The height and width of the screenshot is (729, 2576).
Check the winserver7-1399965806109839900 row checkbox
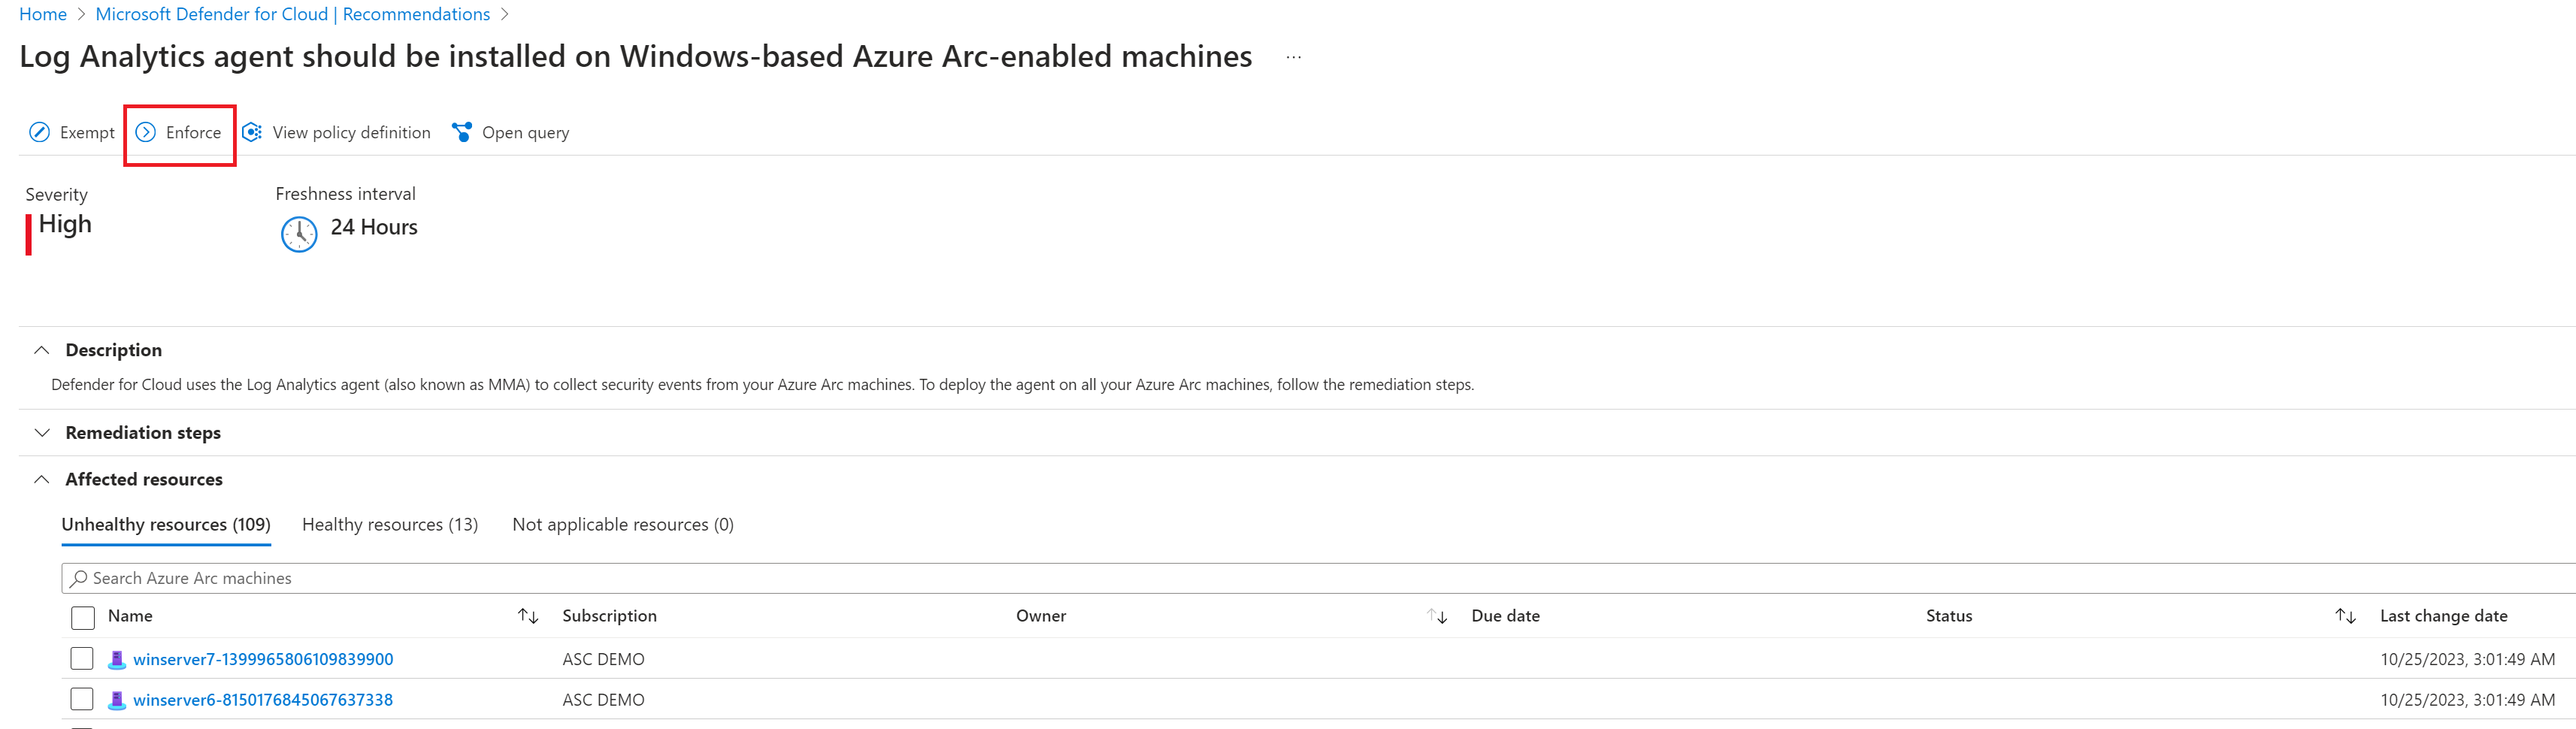(82, 658)
